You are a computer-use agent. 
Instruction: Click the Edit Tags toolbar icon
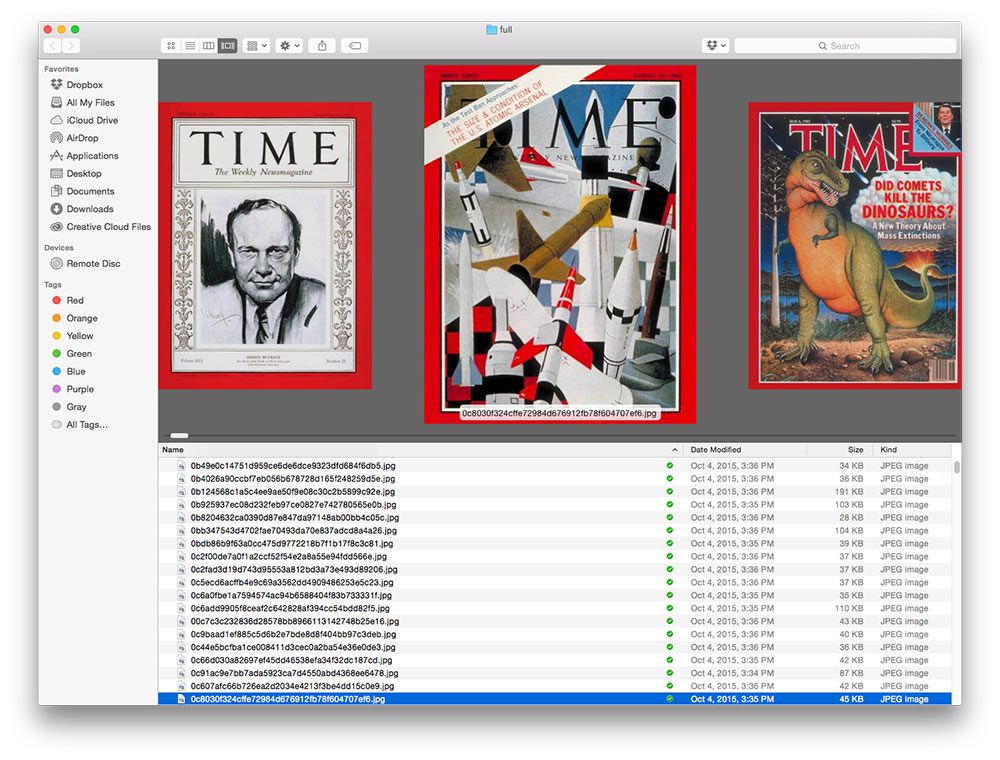coord(355,46)
